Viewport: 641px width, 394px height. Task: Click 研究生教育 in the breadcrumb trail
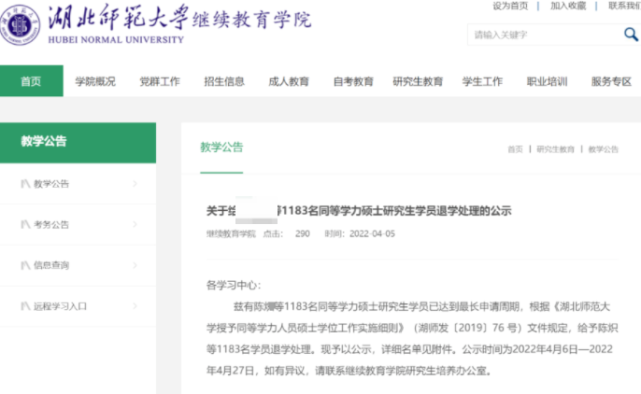555,149
